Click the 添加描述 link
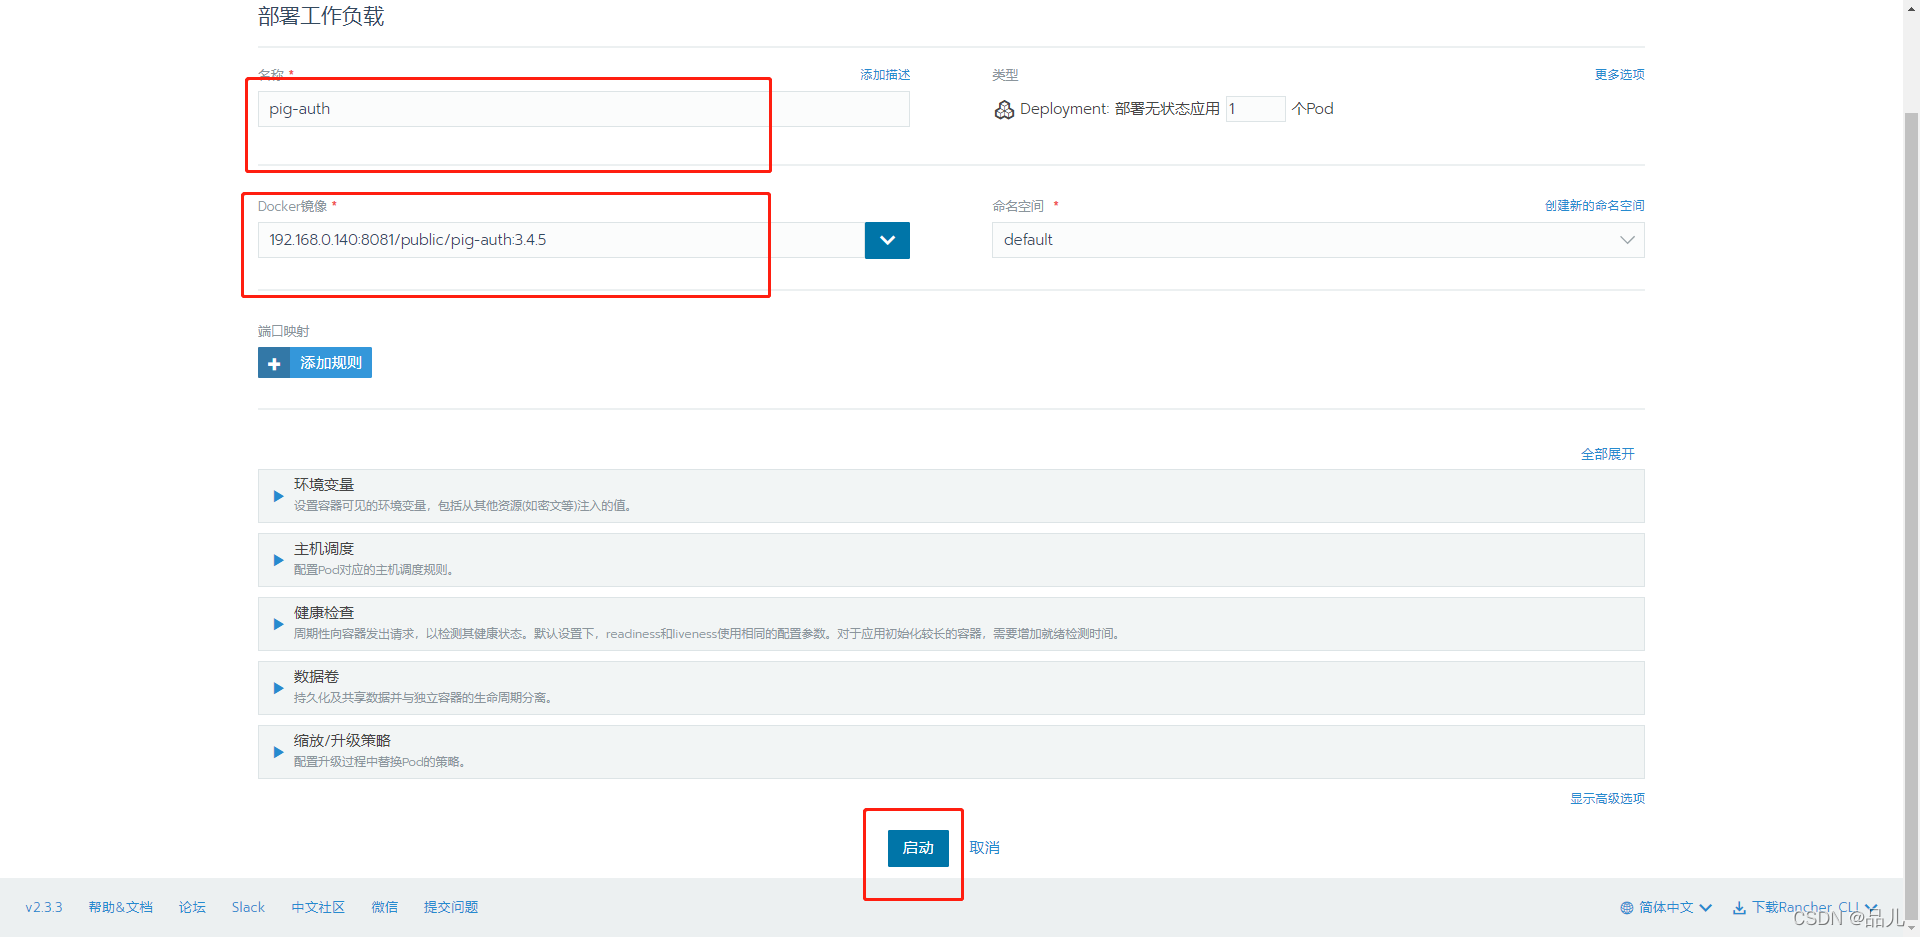 [885, 75]
